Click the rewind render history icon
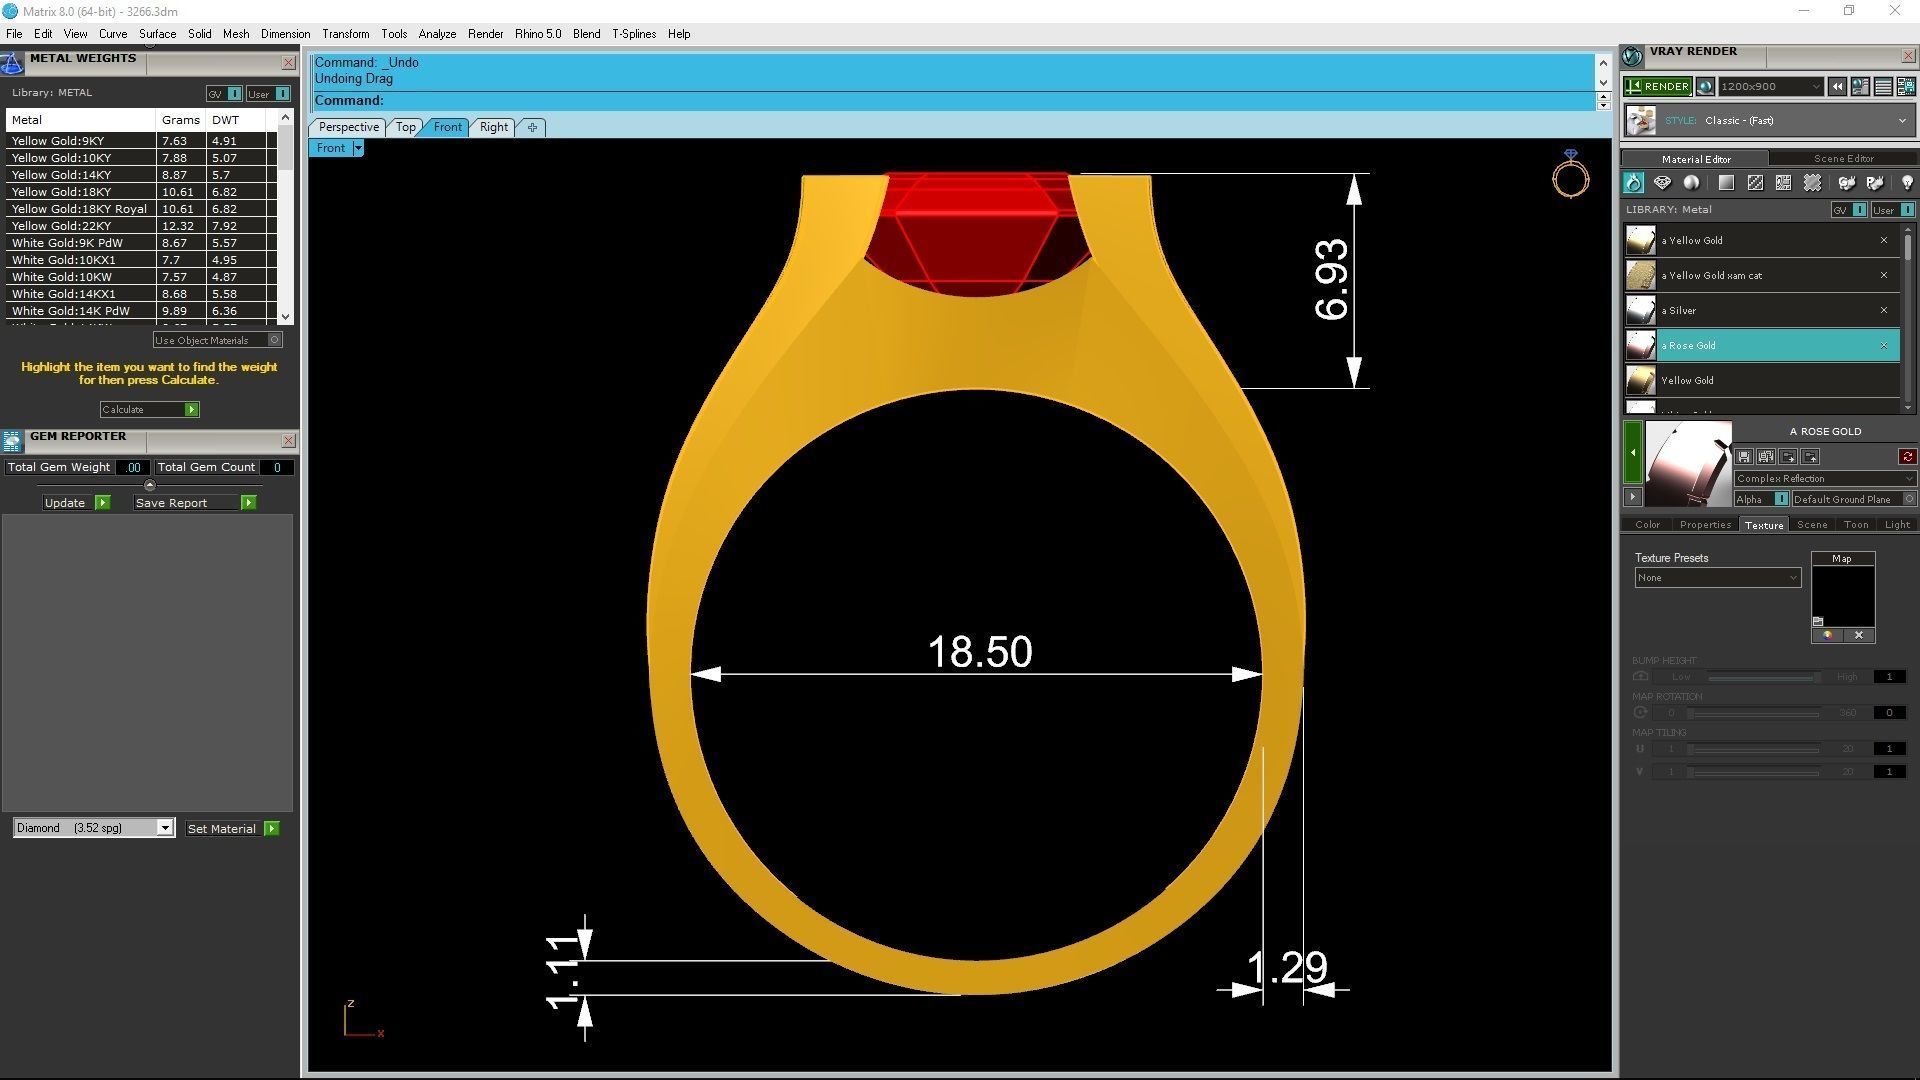The width and height of the screenshot is (1920, 1080). click(x=1837, y=87)
